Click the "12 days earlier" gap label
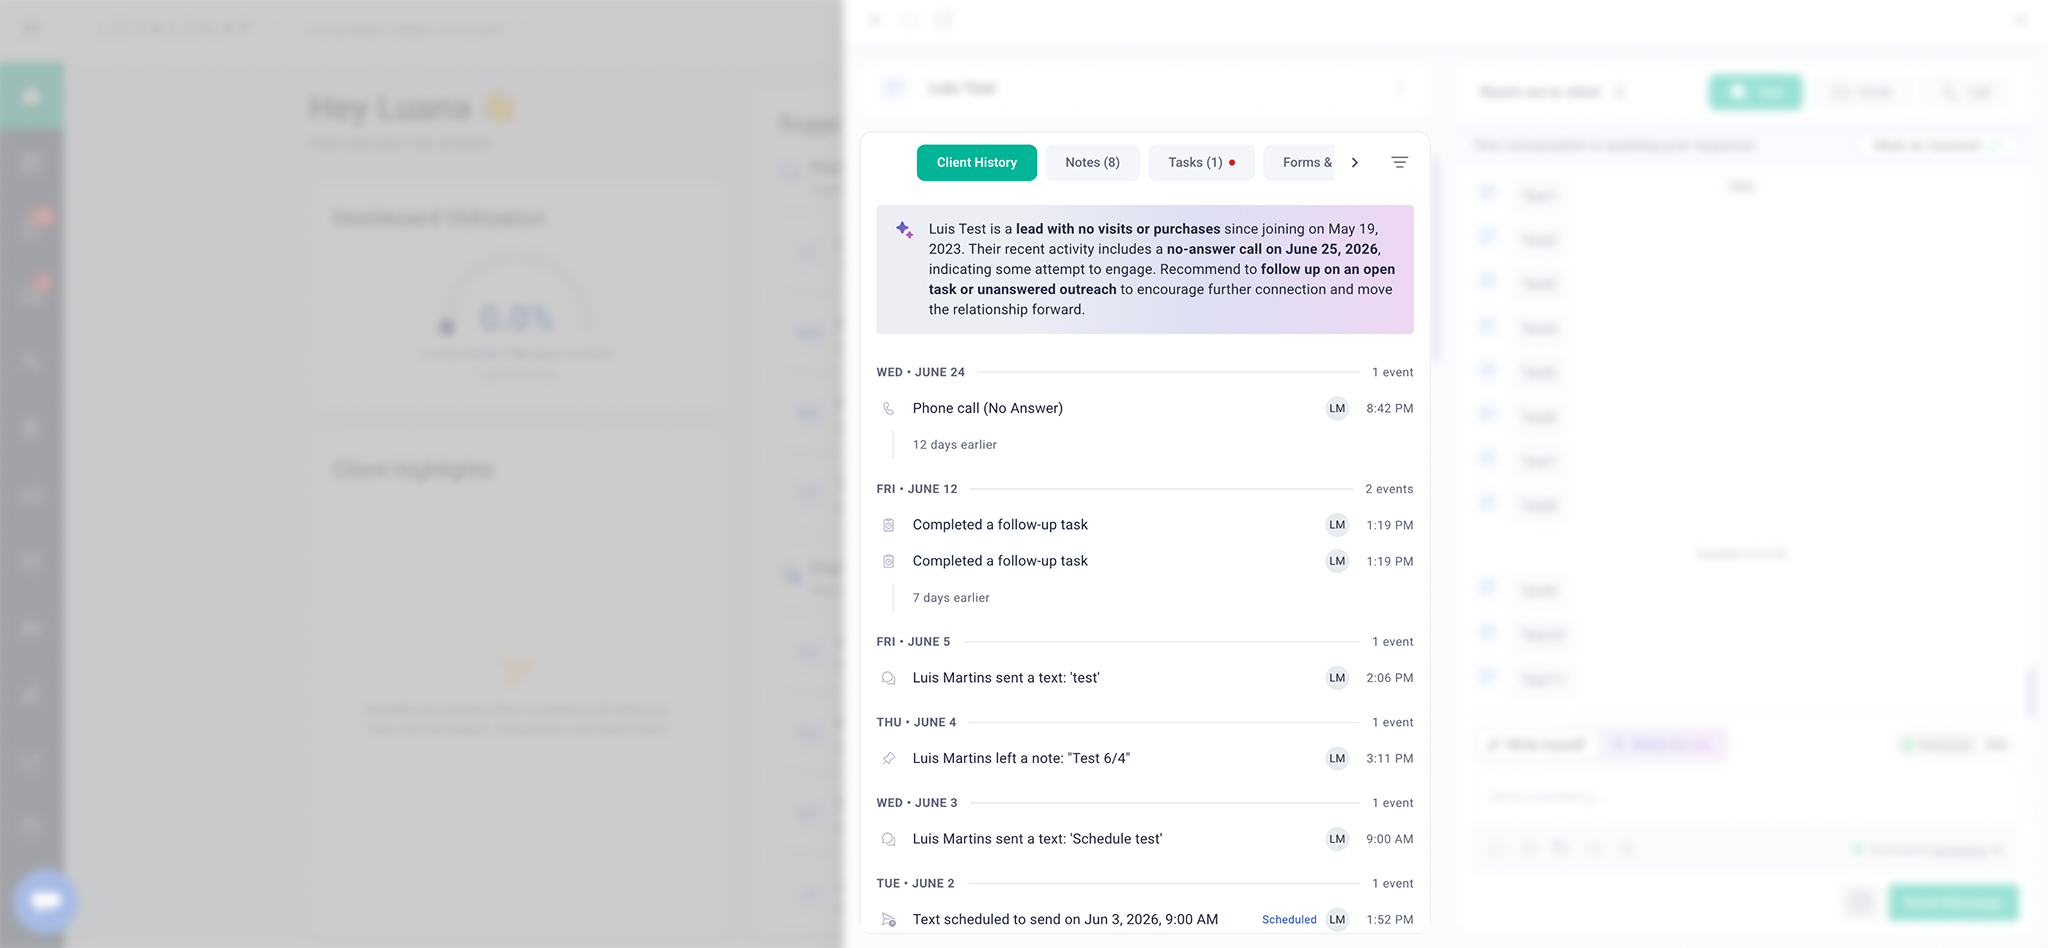This screenshot has width=2048, height=948. (954, 445)
